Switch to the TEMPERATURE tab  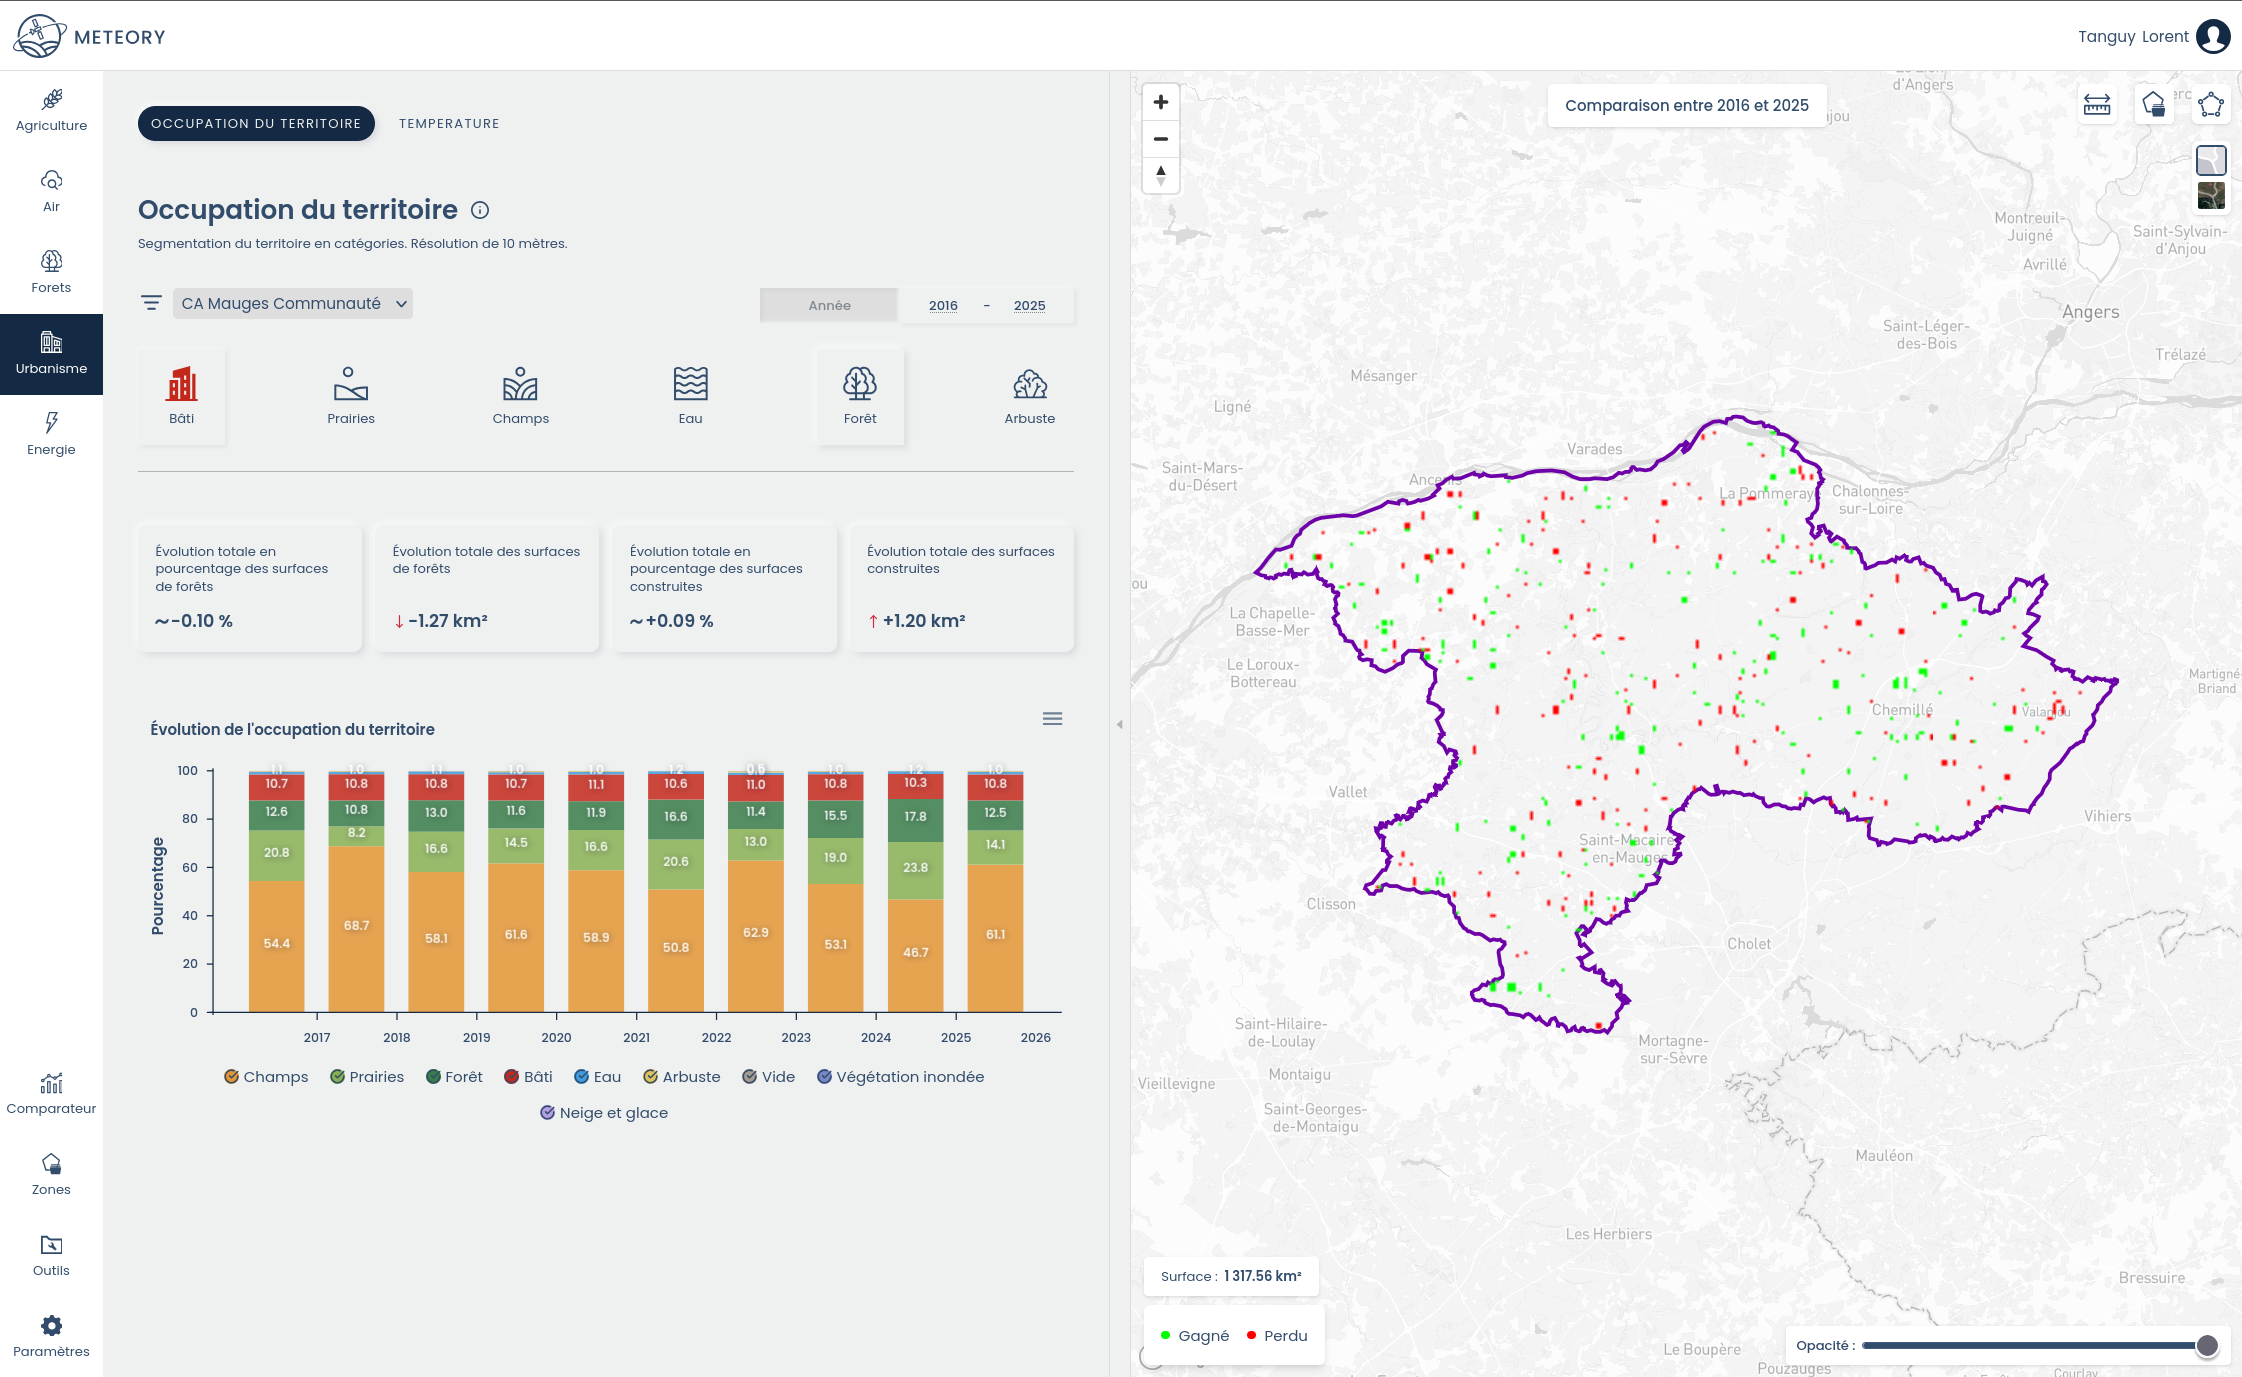(449, 124)
